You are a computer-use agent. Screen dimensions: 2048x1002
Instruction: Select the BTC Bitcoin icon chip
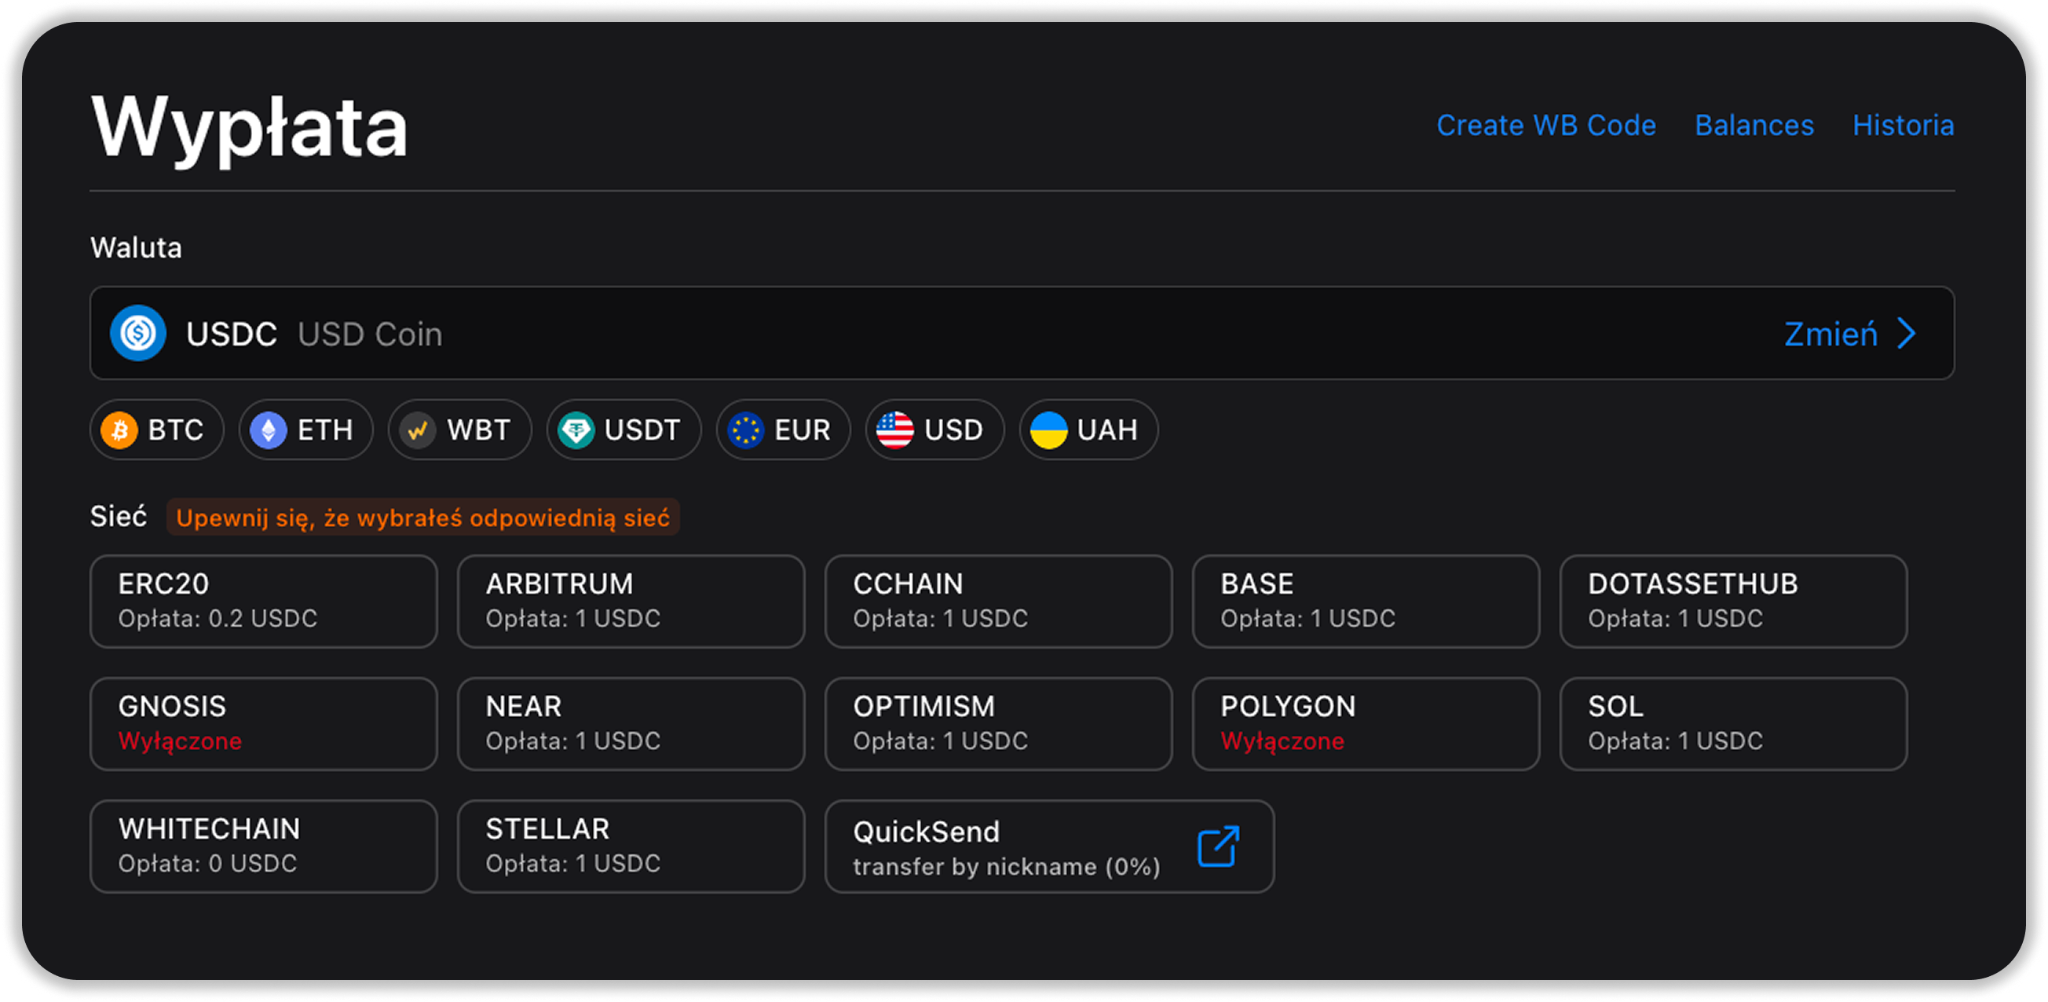120,430
